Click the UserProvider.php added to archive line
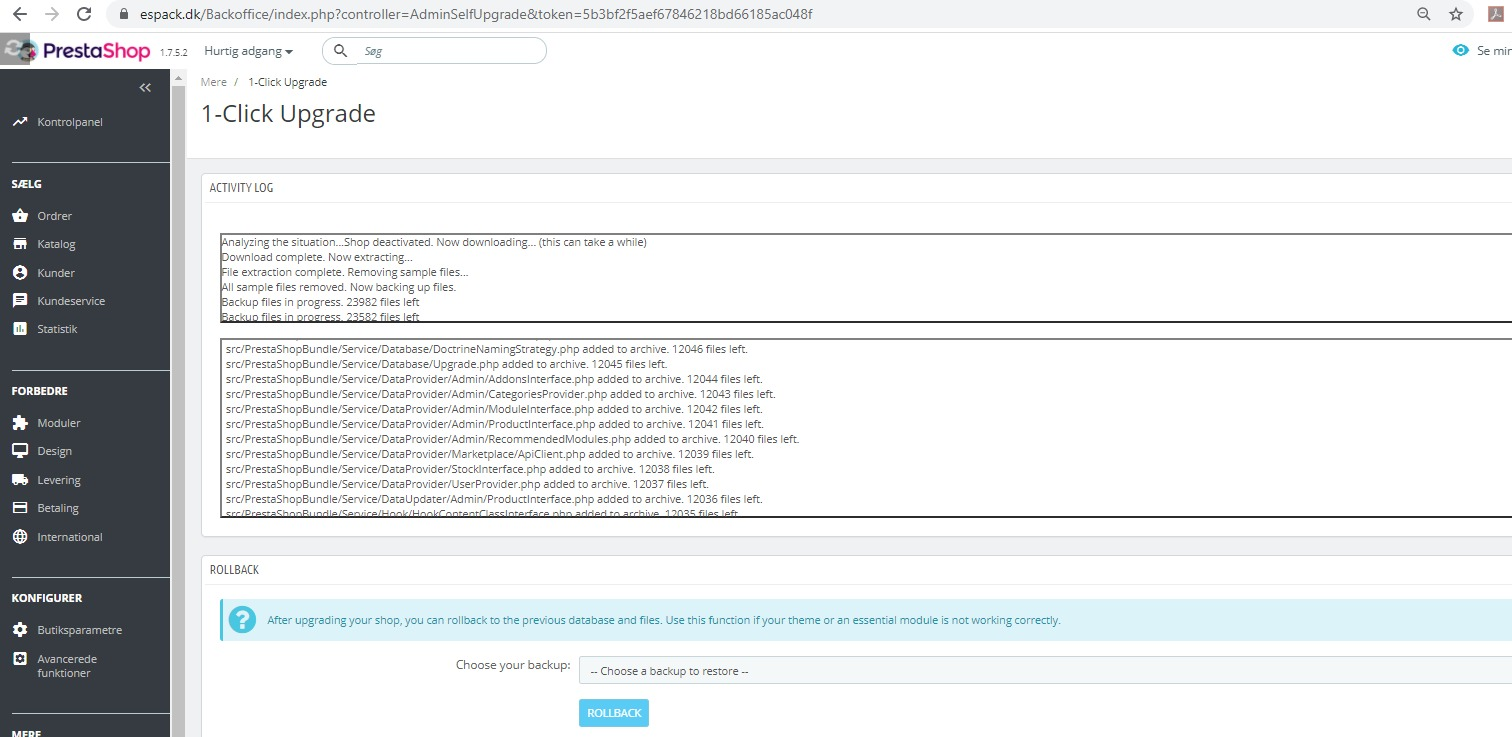 467,484
